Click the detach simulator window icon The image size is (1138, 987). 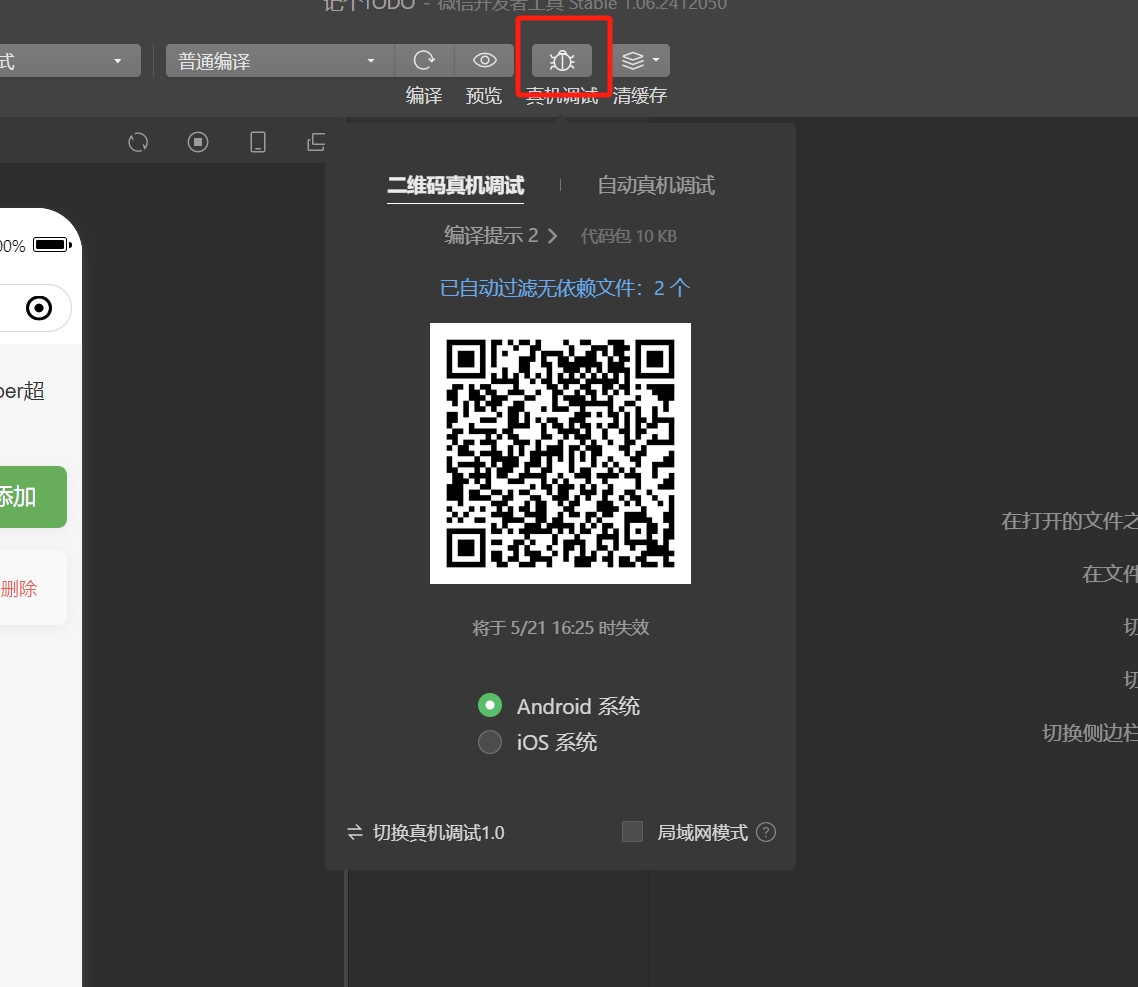pos(316,142)
